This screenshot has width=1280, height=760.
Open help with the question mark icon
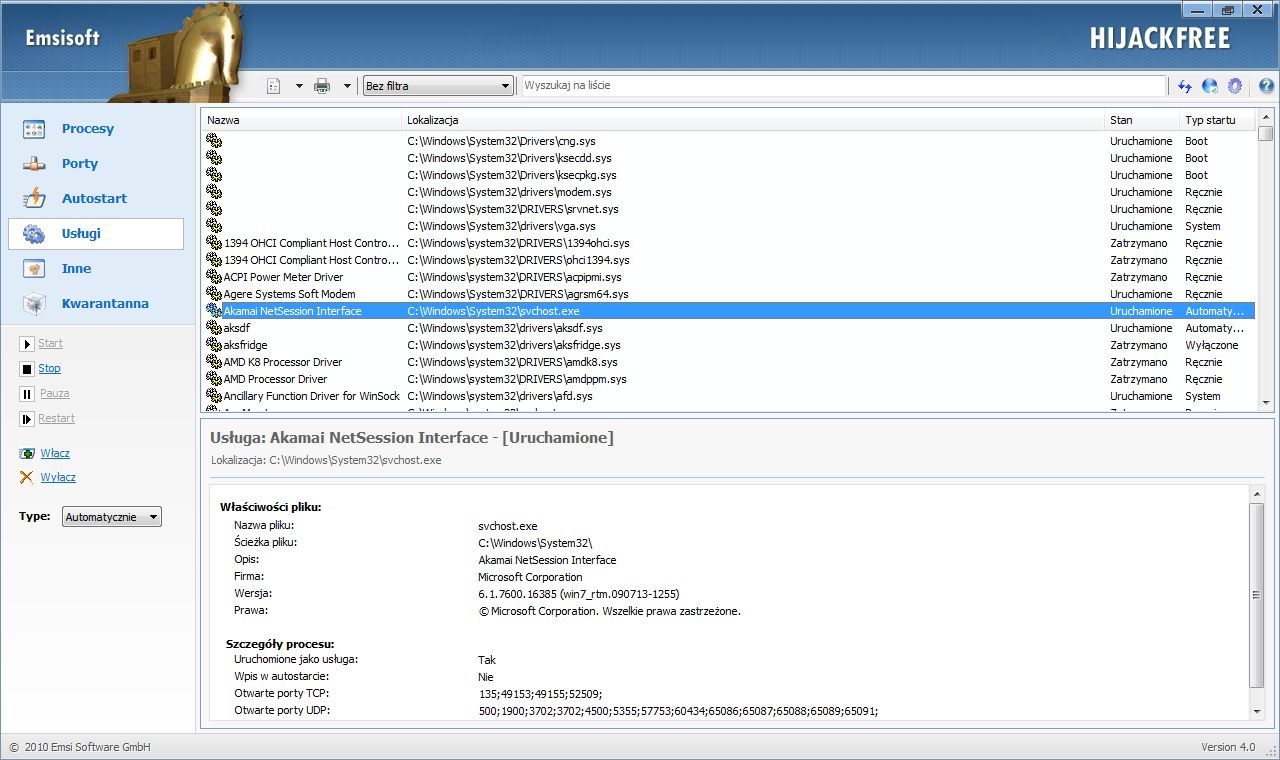(x=1266, y=86)
